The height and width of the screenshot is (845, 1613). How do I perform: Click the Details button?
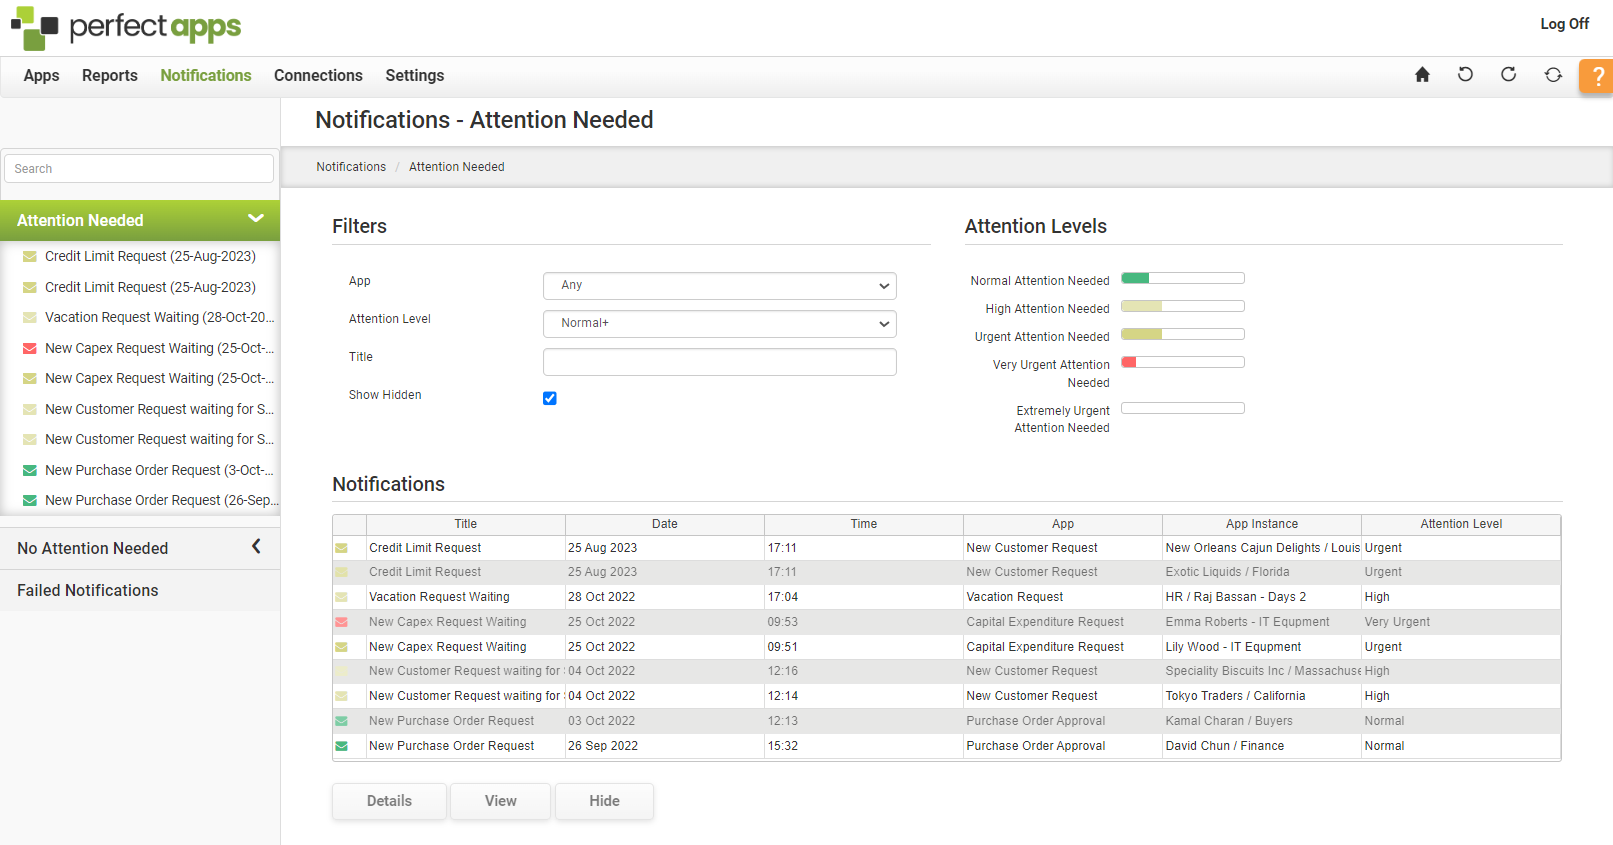click(x=389, y=801)
